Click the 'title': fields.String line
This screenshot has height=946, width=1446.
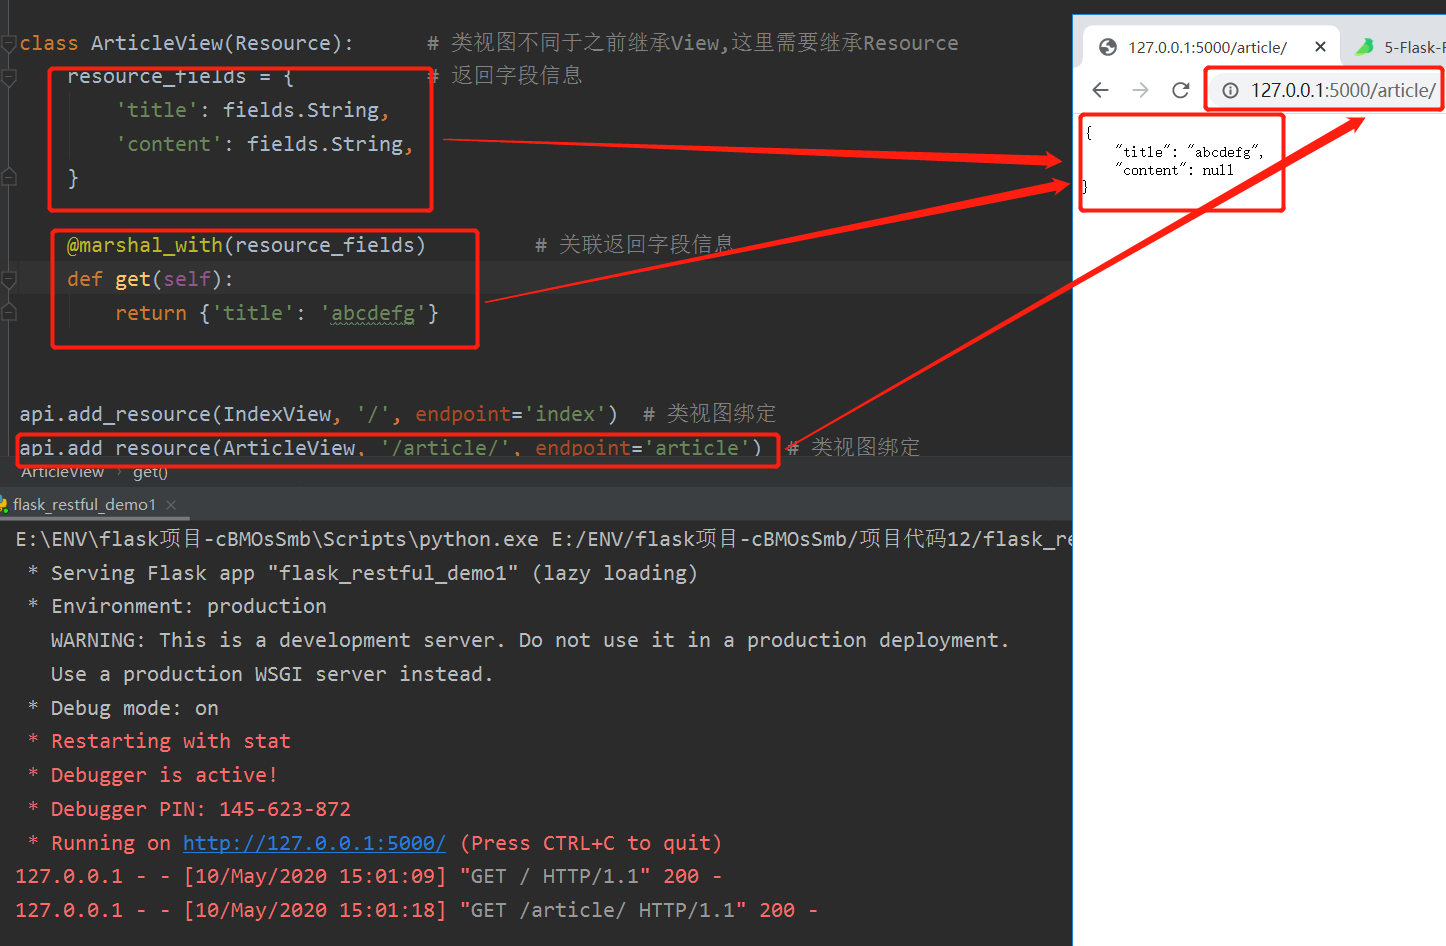click(252, 110)
